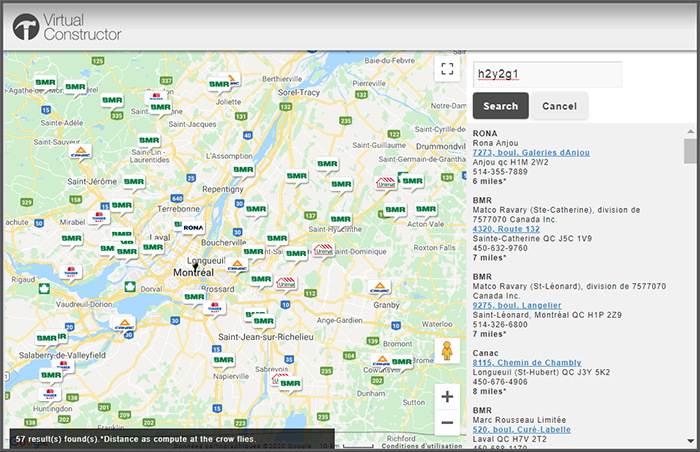Click phone number 514-355-7889

point(500,172)
